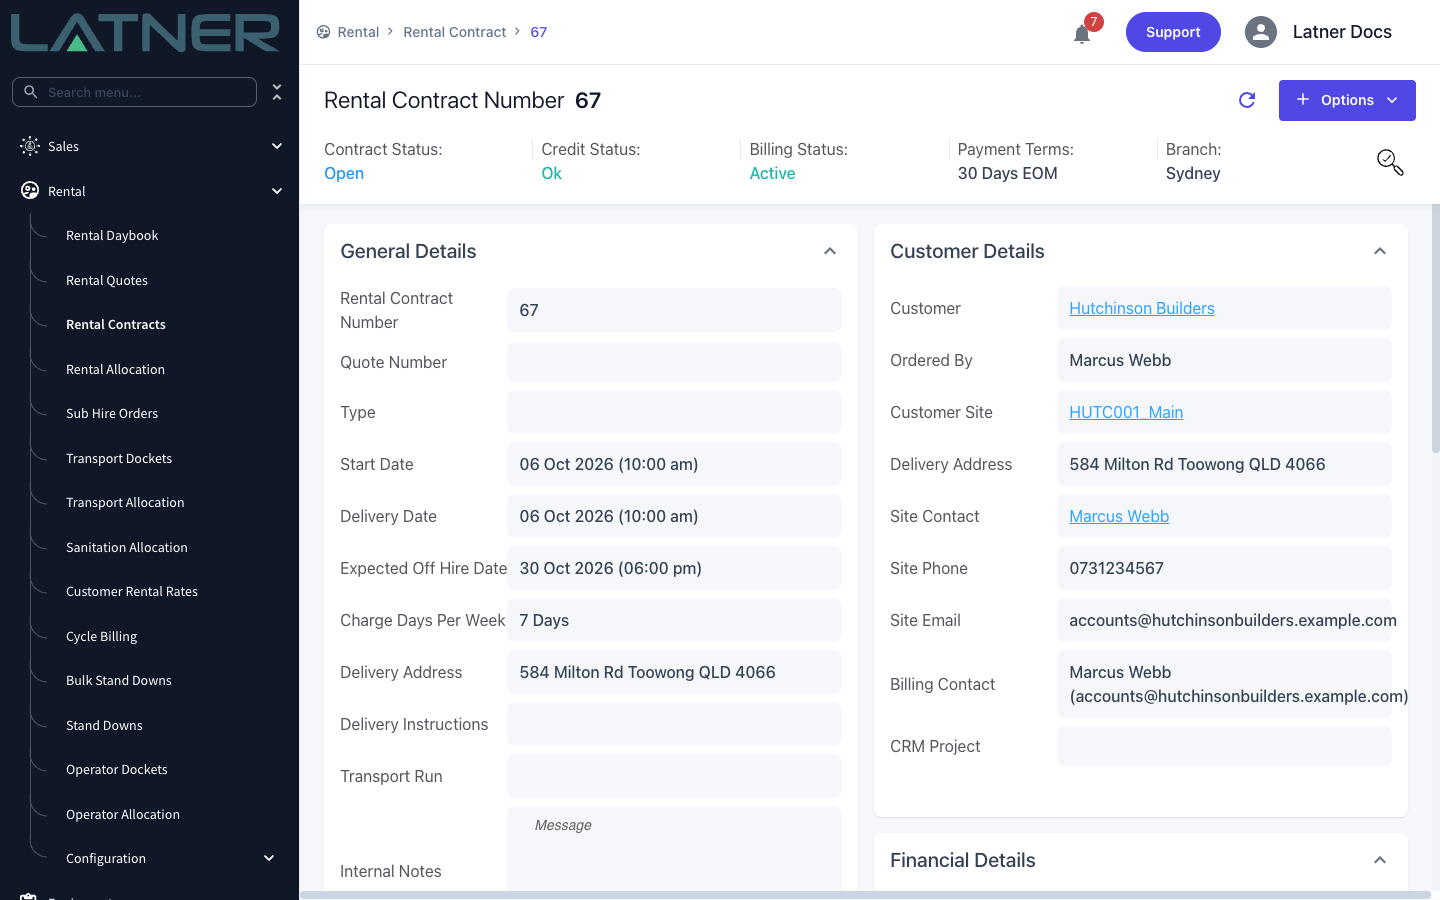Screen dimensions: 1440x900
Task: Click the Support button
Action: point(1173,32)
